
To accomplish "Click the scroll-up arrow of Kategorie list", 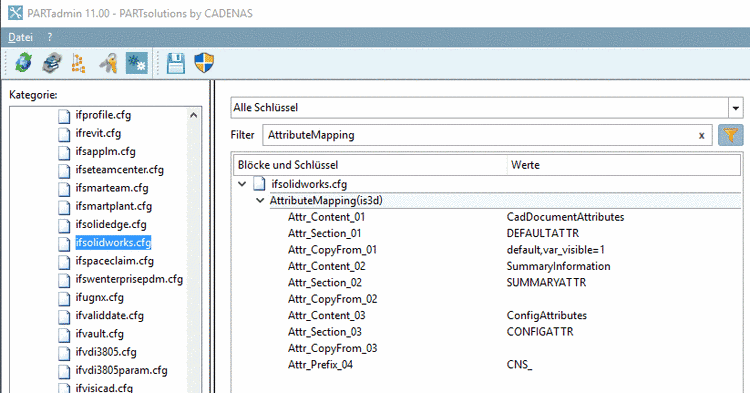I will click(193, 115).
